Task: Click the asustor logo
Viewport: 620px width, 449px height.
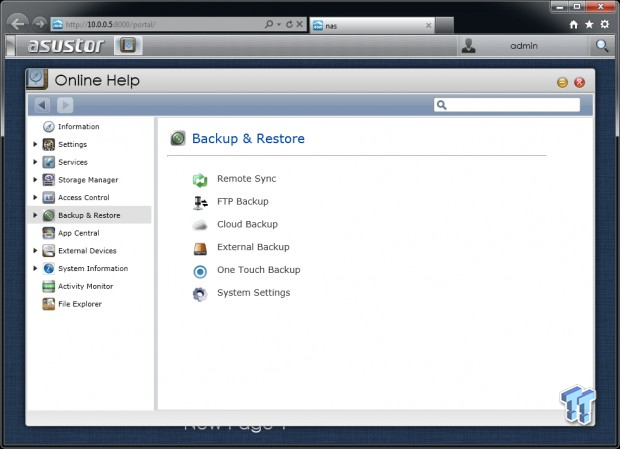Action: pyautogui.click(x=66, y=45)
